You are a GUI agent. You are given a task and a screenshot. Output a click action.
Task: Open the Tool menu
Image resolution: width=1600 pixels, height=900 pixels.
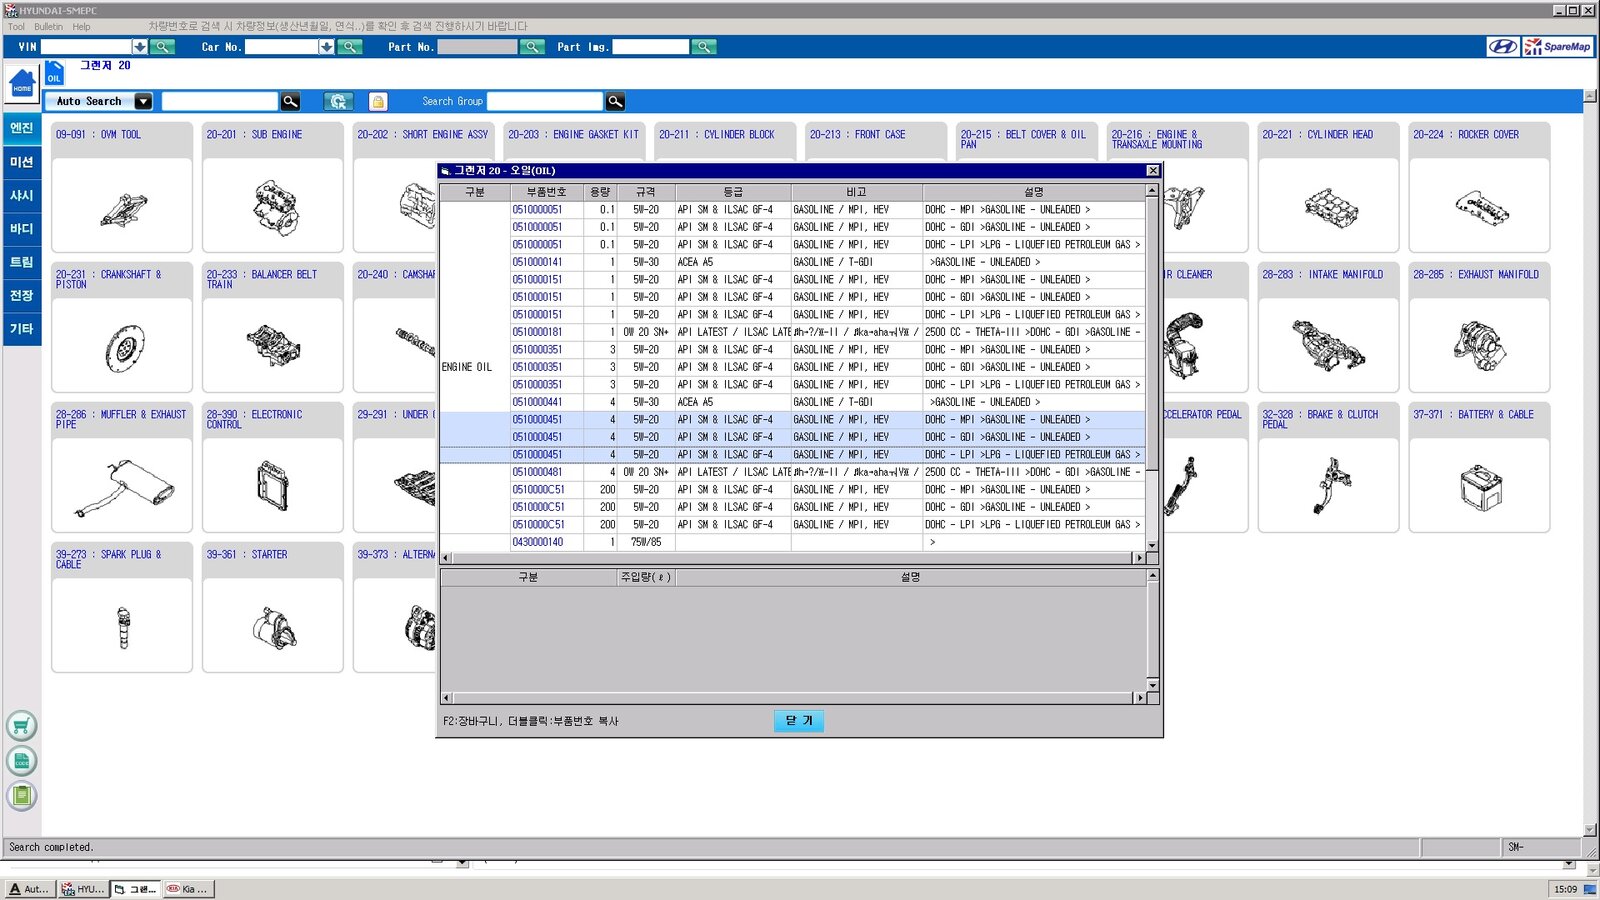(x=16, y=27)
